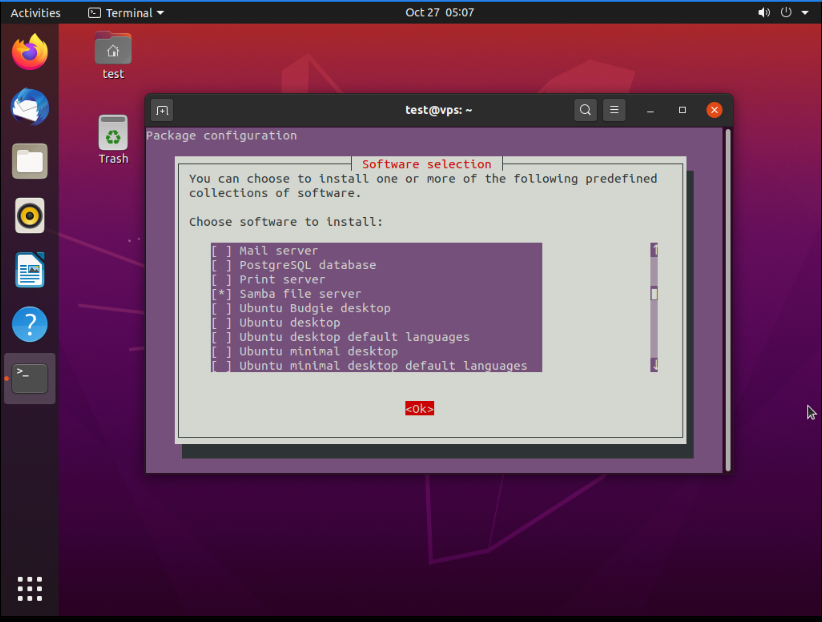Launch LibreOffice Writer from the dock
The width and height of the screenshot is (822, 622).
(30, 270)
